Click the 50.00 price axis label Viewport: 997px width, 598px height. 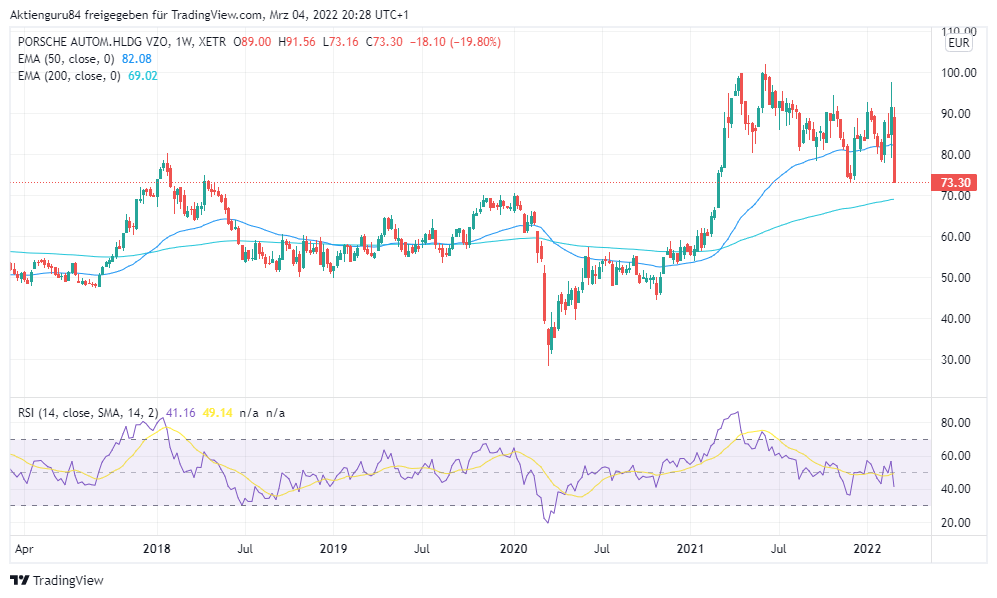[x=956, y=277]
